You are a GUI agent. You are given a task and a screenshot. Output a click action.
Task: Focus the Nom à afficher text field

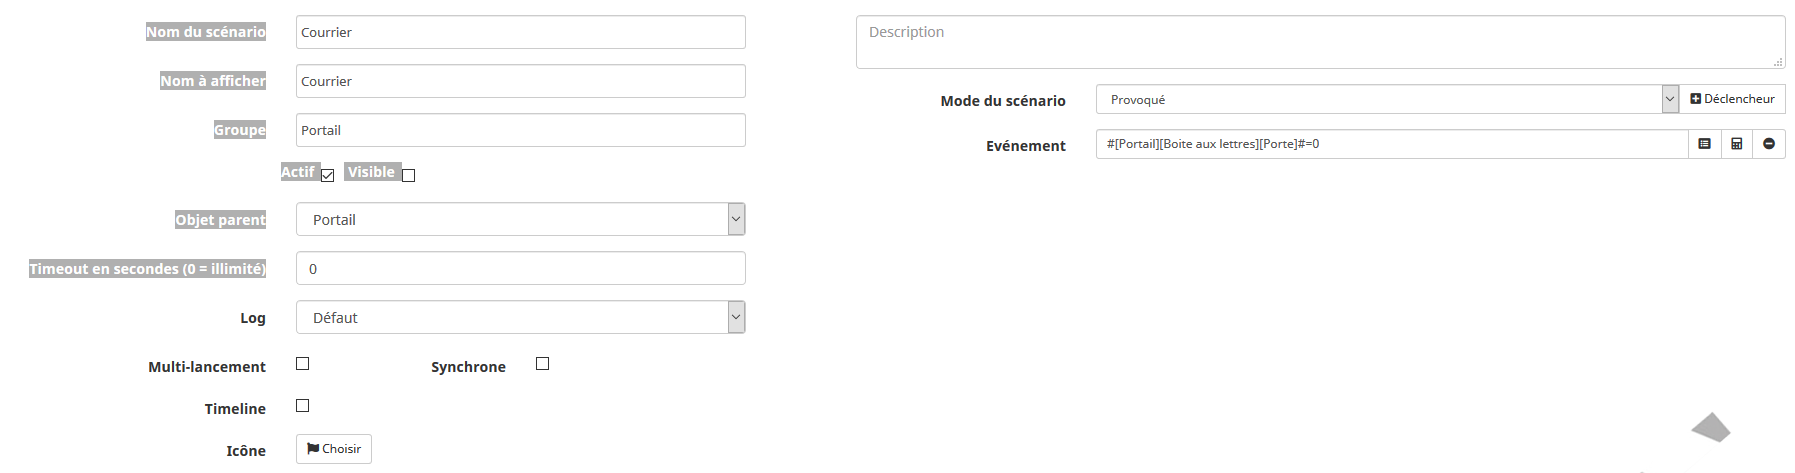coord(520,81)
